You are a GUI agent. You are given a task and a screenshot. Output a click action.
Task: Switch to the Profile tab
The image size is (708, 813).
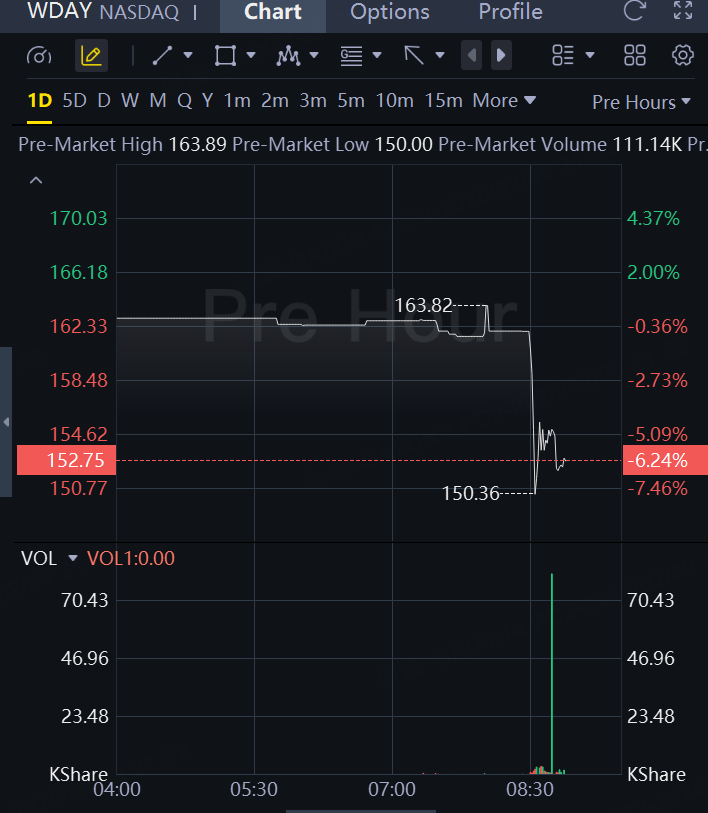point(510,13)
